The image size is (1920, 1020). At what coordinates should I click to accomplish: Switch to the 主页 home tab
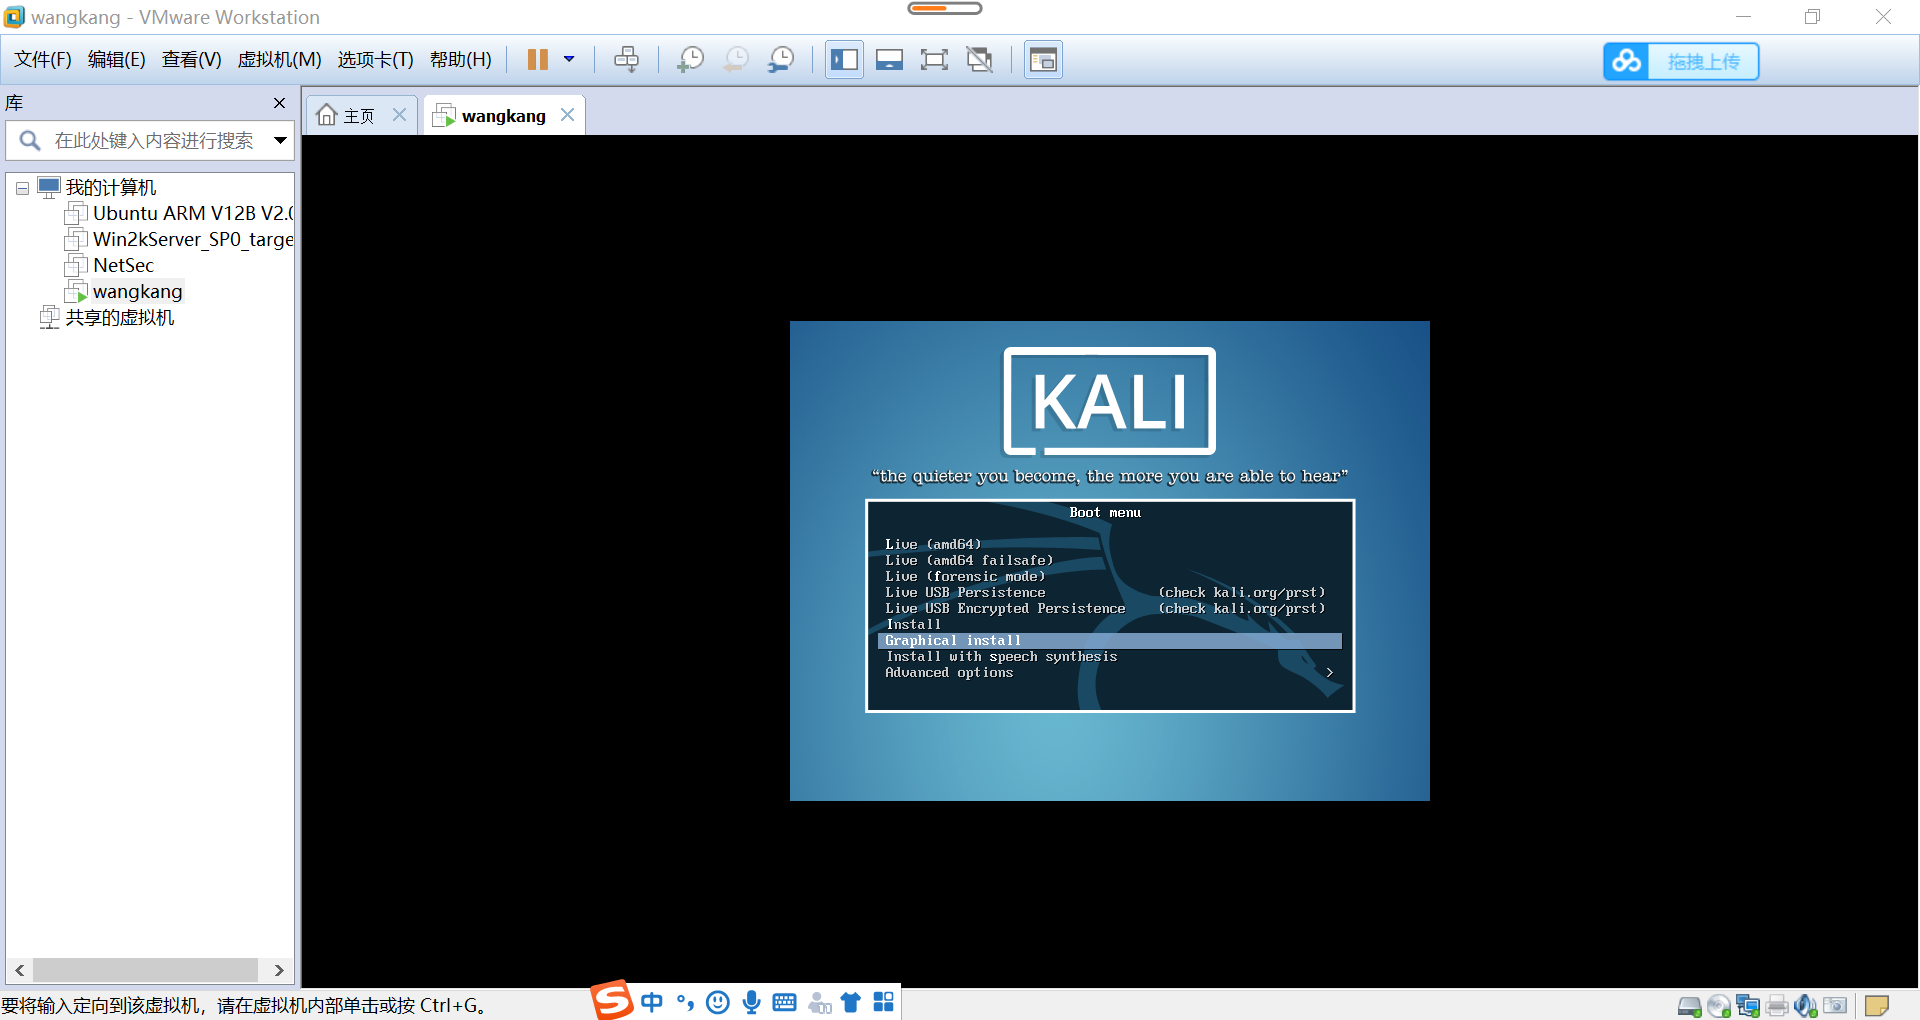(x=346, y=116)
